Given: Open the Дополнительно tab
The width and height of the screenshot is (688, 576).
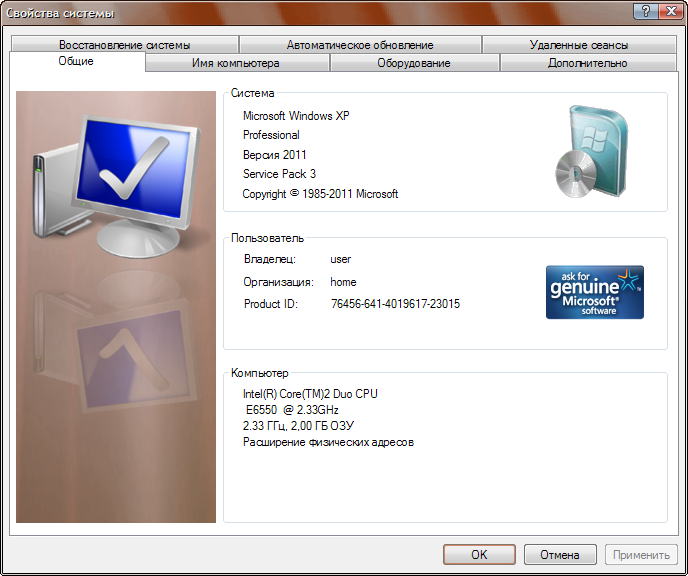Looking at the screenshot, I should click(x=588, y=63).
